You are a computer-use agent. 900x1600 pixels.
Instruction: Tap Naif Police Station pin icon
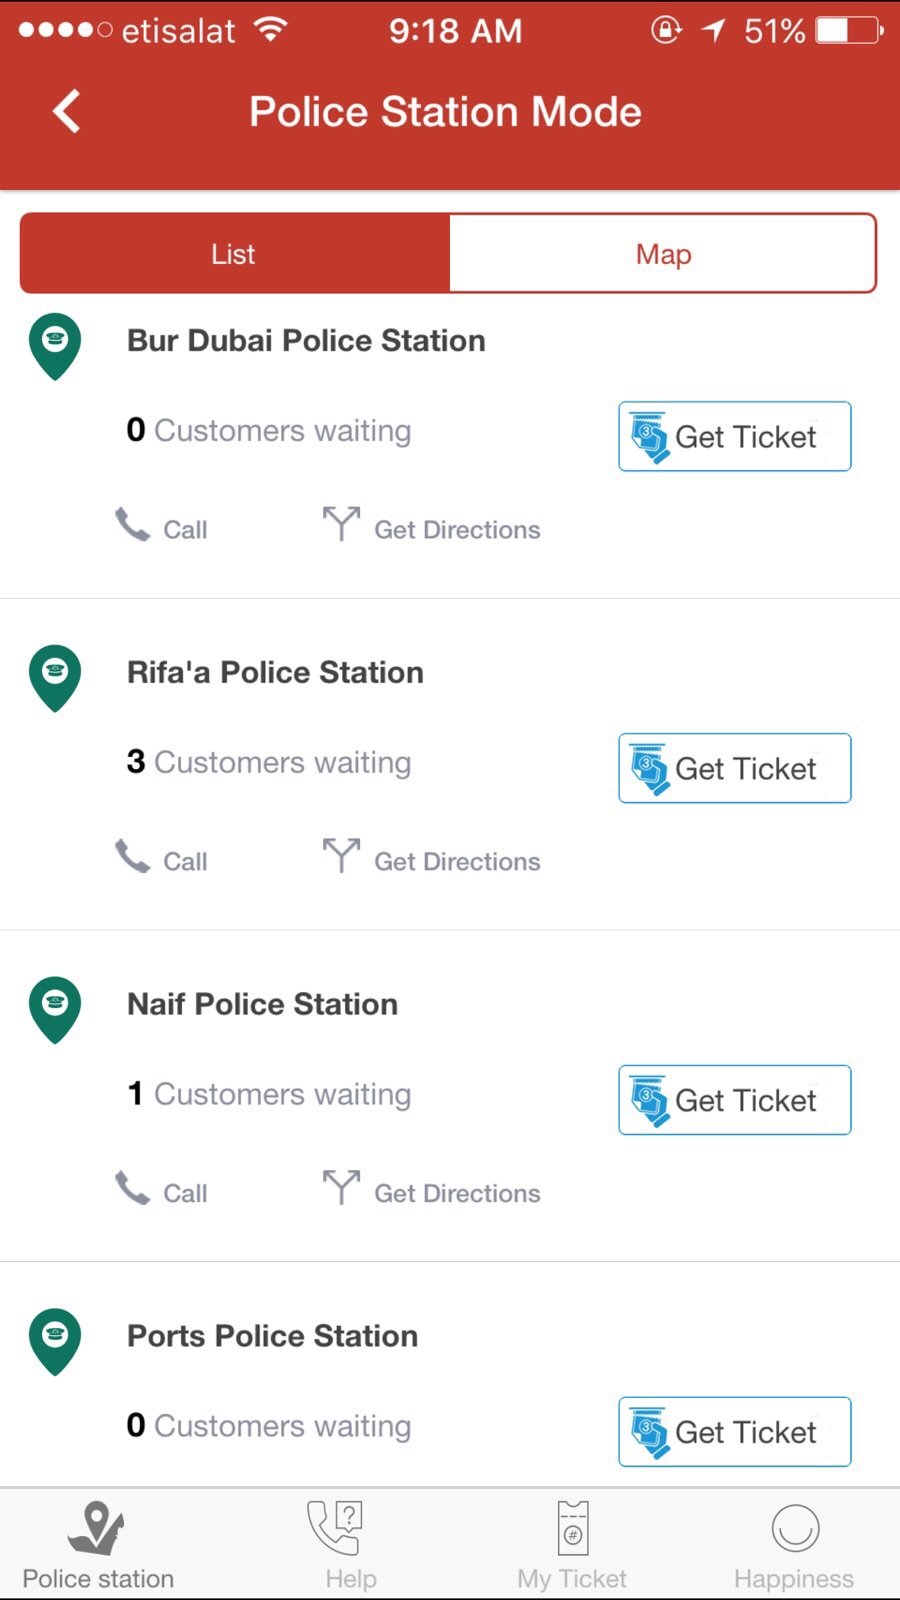55,1010
